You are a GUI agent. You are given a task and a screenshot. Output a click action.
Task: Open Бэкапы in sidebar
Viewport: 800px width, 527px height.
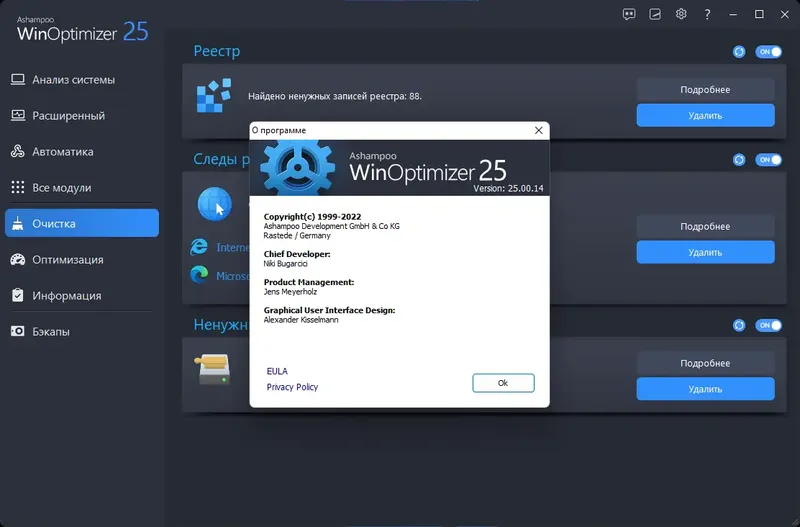82,331
